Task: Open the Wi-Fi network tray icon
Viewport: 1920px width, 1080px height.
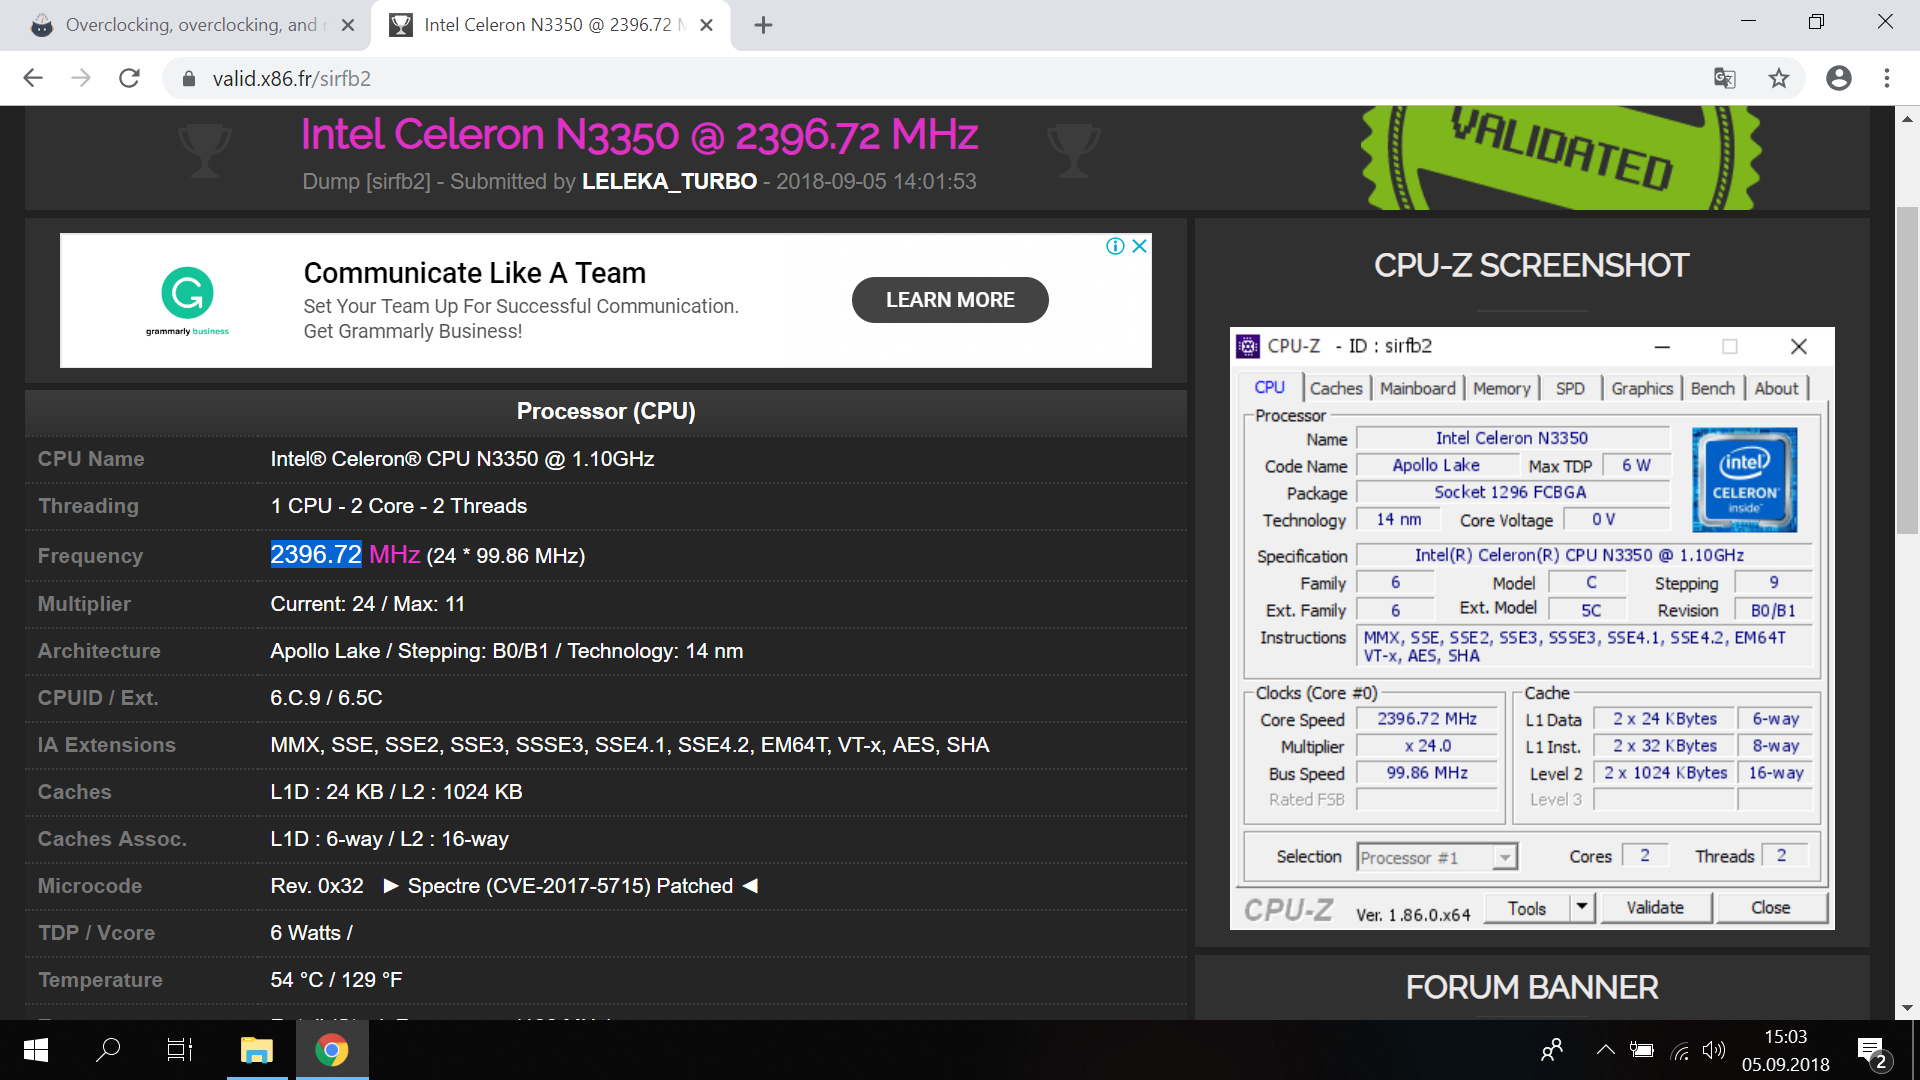Action: (x=1680, y=1051)
